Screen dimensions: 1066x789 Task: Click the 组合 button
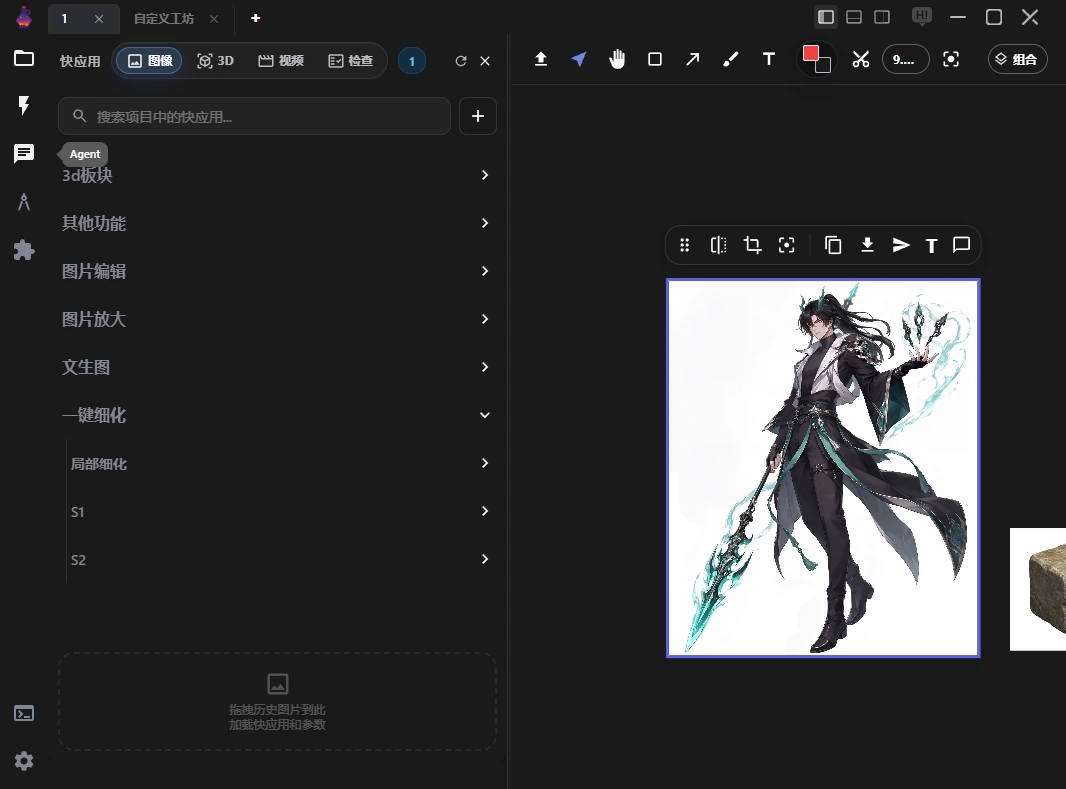pos(1017,59)
